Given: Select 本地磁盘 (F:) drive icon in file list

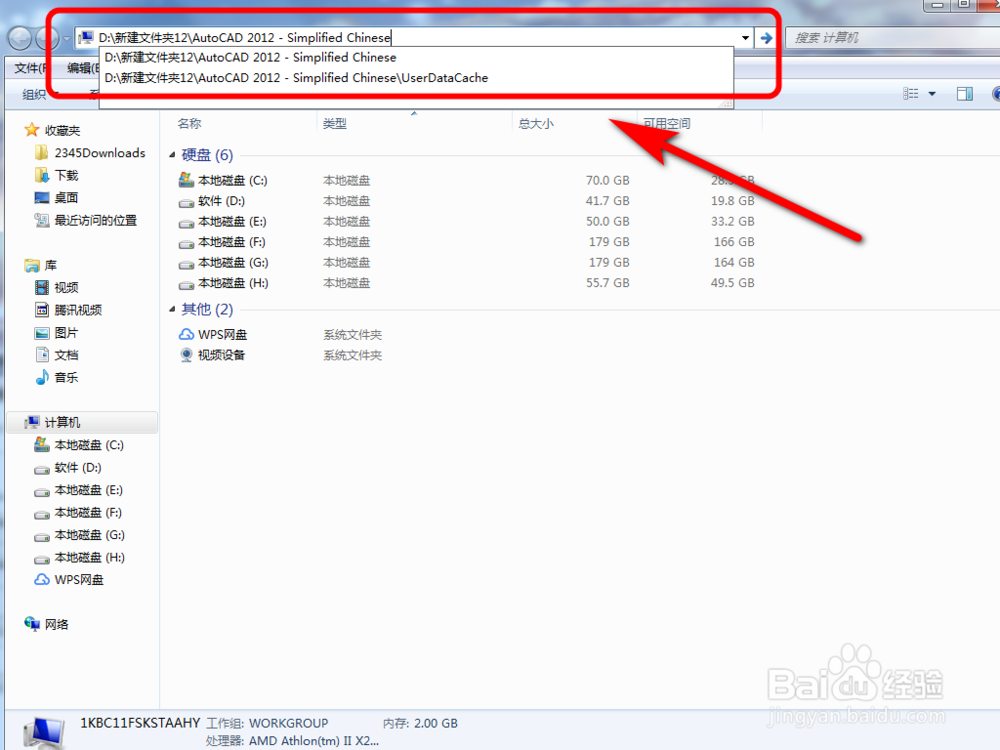Looking at the screenshot, I should (x=186, y=242).
